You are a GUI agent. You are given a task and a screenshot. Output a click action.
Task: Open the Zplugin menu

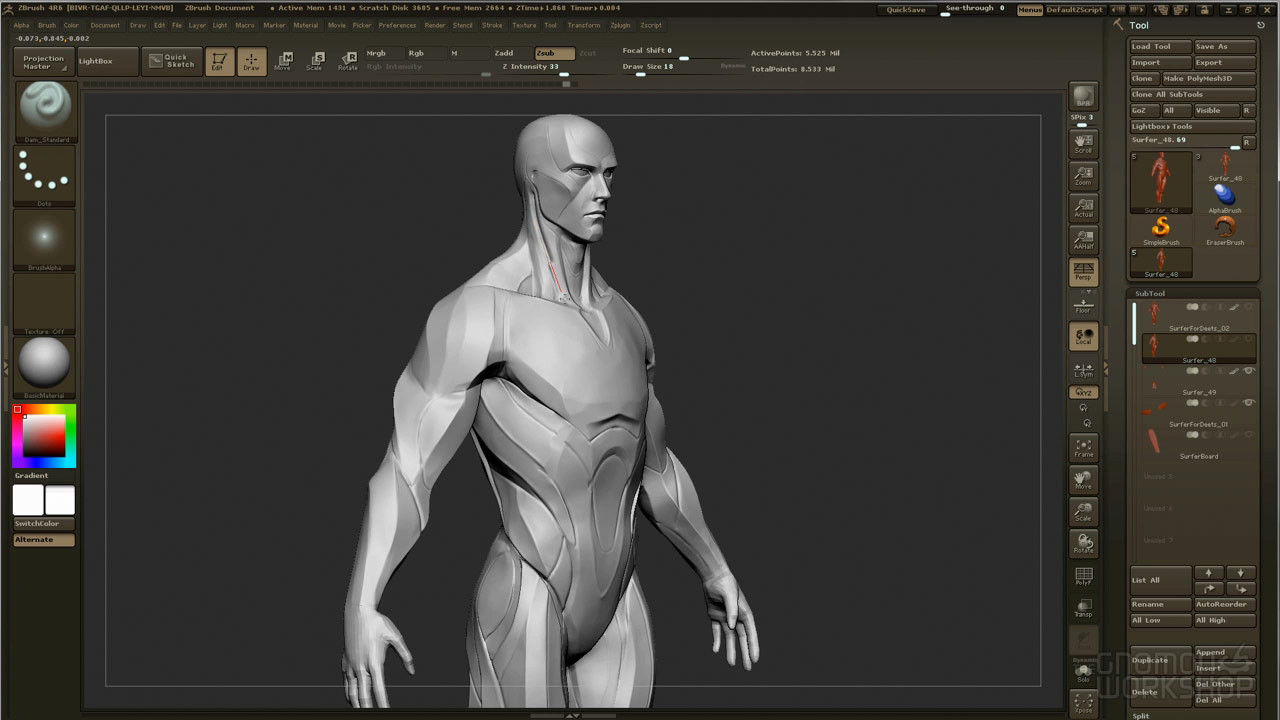click(620, 25)
